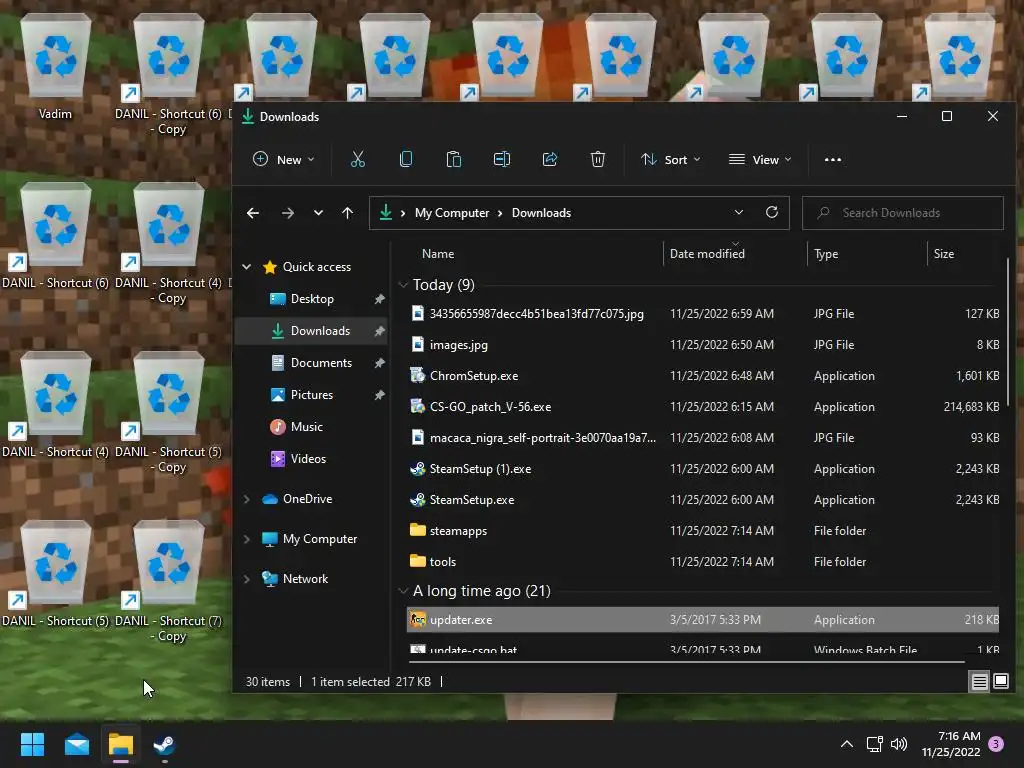Viewport: 1024px width, 768px height.
Task: Select the macaca_nigra_self-portrait jpg file
Action: point(543,438)
